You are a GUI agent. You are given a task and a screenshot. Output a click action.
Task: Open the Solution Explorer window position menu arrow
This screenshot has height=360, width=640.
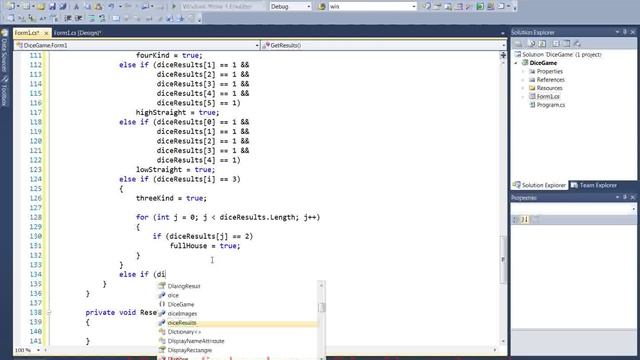[617, 32]
